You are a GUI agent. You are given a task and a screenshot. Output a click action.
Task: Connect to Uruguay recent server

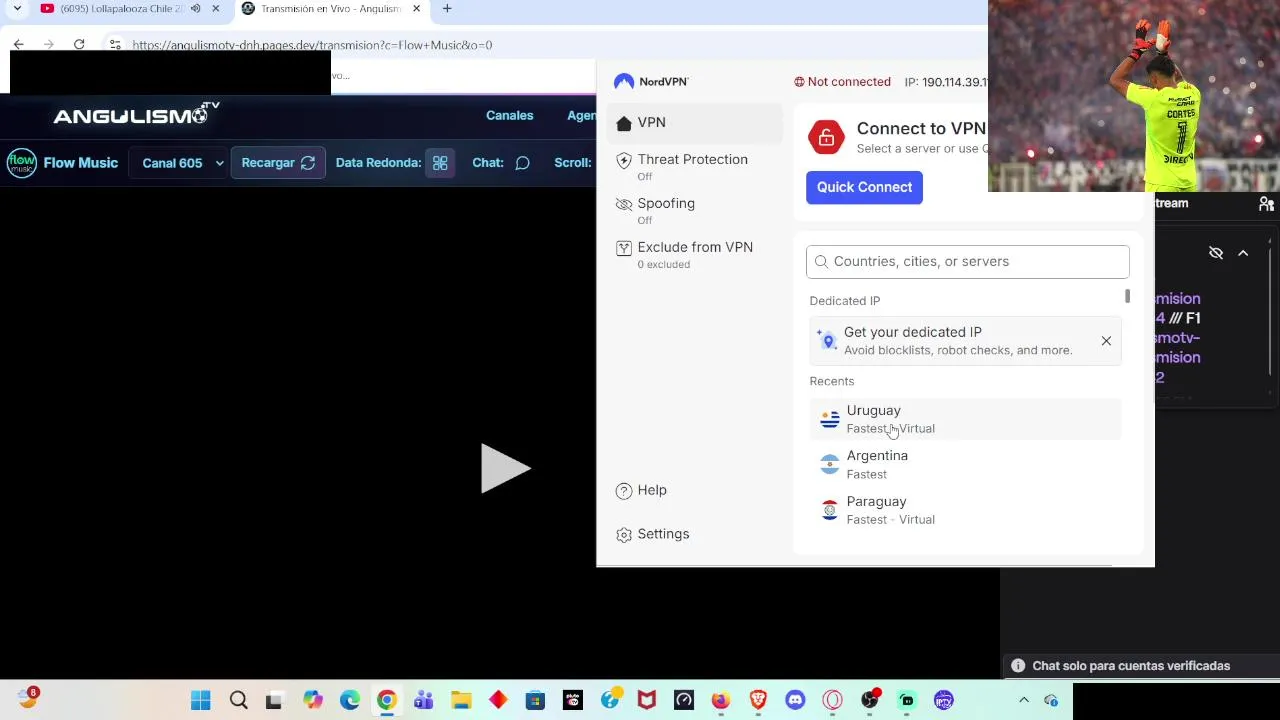click(x=966, y=419)
